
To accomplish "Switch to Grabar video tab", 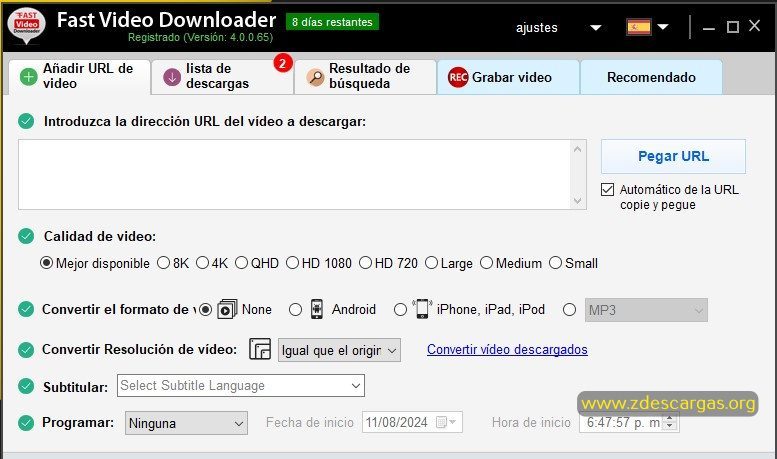I will click(508, 77).
